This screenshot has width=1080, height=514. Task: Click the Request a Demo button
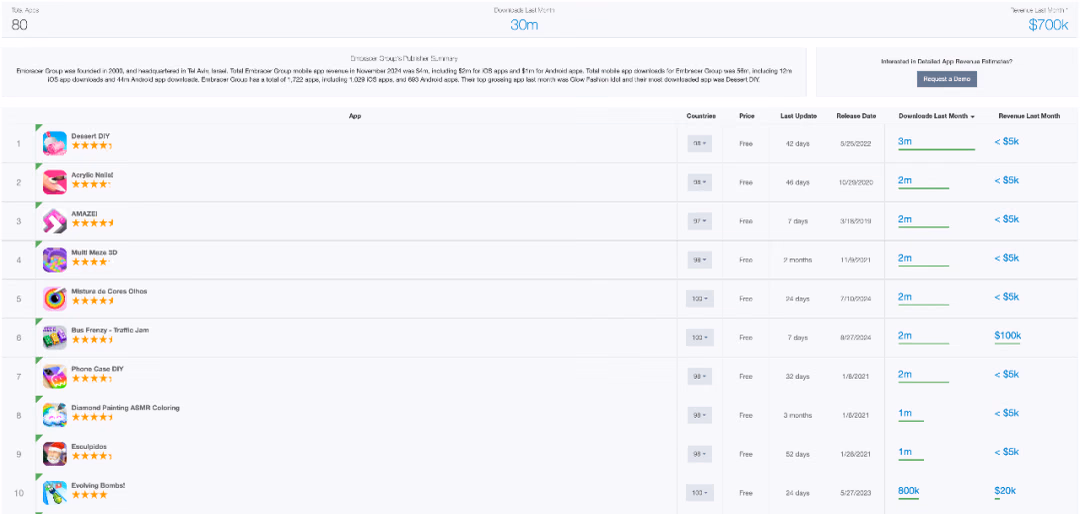[x=946, y=79]
